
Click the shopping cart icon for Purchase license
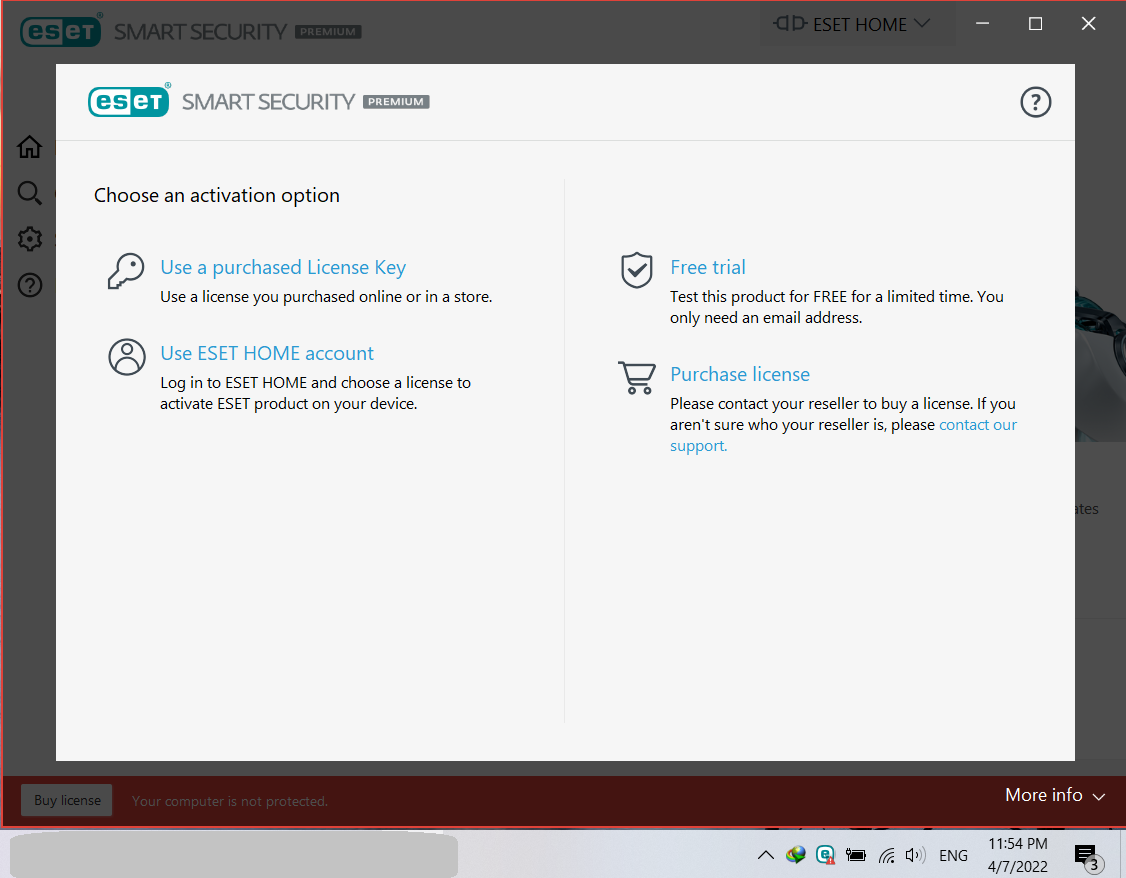tap(637, 377)
